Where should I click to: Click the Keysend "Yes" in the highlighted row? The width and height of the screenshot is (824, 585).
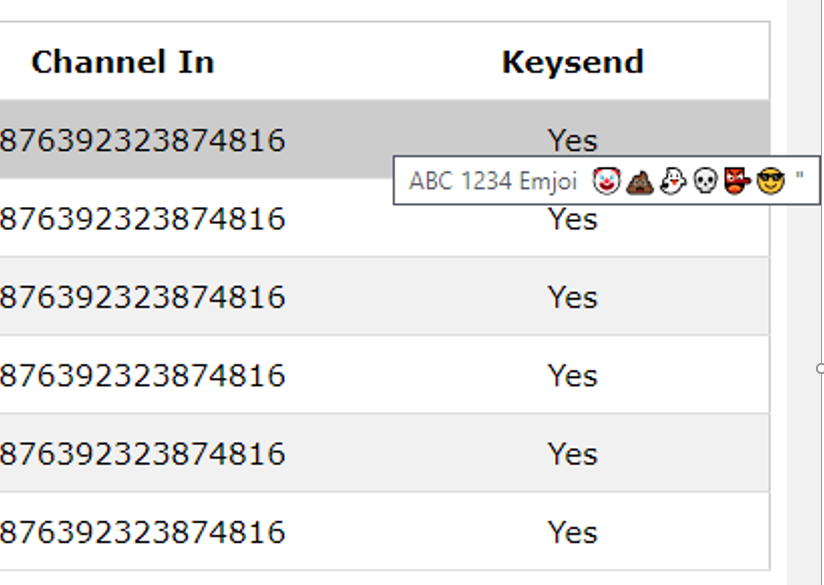click(x=572, y=139)
